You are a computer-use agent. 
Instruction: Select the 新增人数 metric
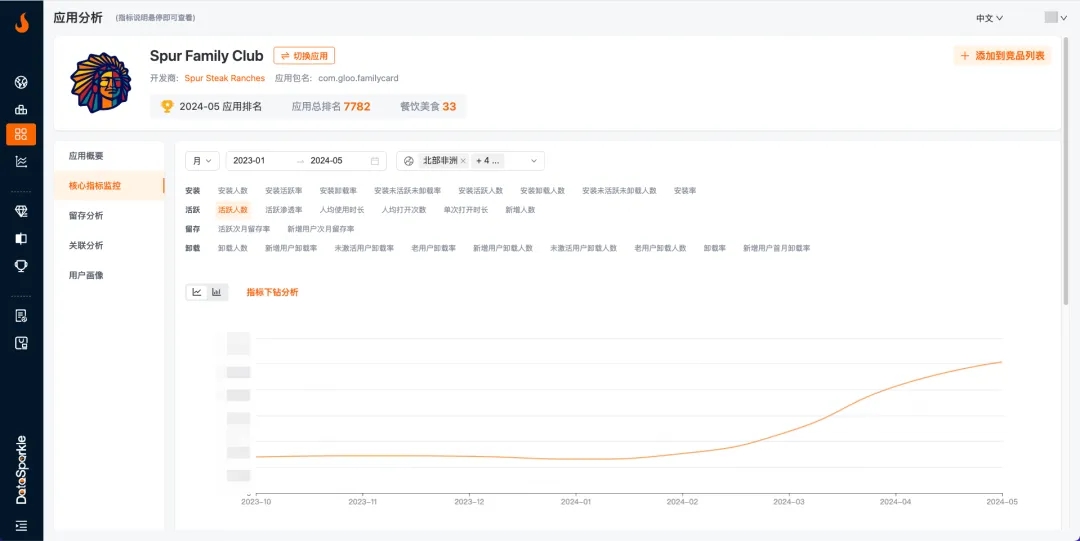click(x=520, y=210)
